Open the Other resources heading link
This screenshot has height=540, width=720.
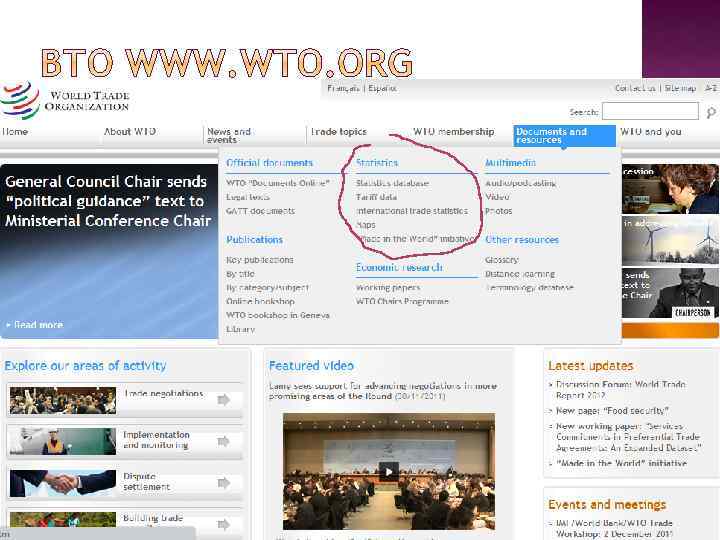[x=522, y=240]
